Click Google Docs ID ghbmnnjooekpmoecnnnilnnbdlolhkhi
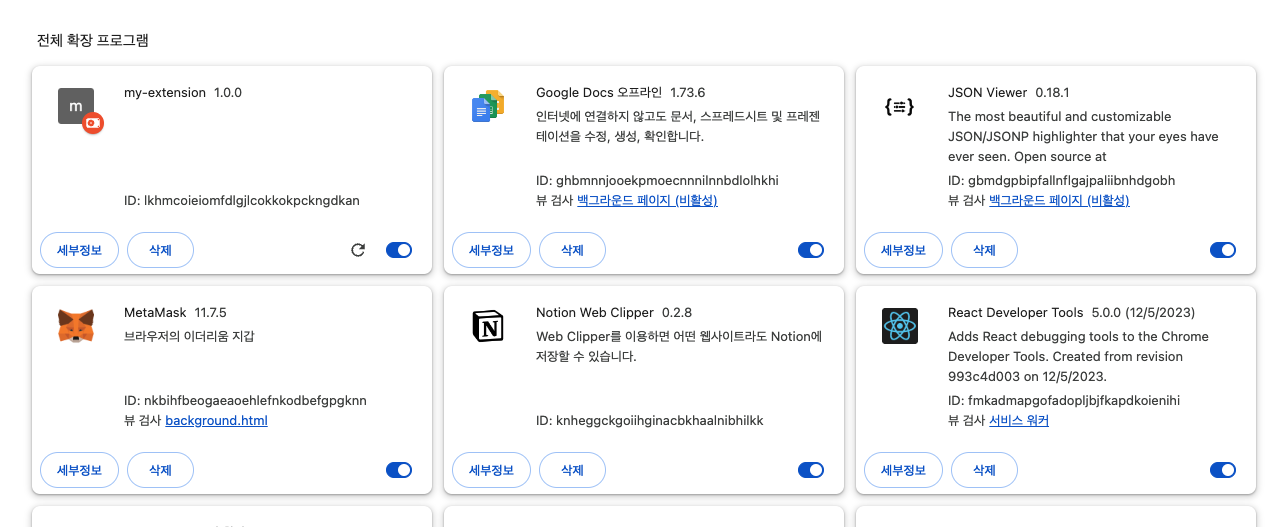This screenshot has width=1276, height=527. [x=657, y=181]
